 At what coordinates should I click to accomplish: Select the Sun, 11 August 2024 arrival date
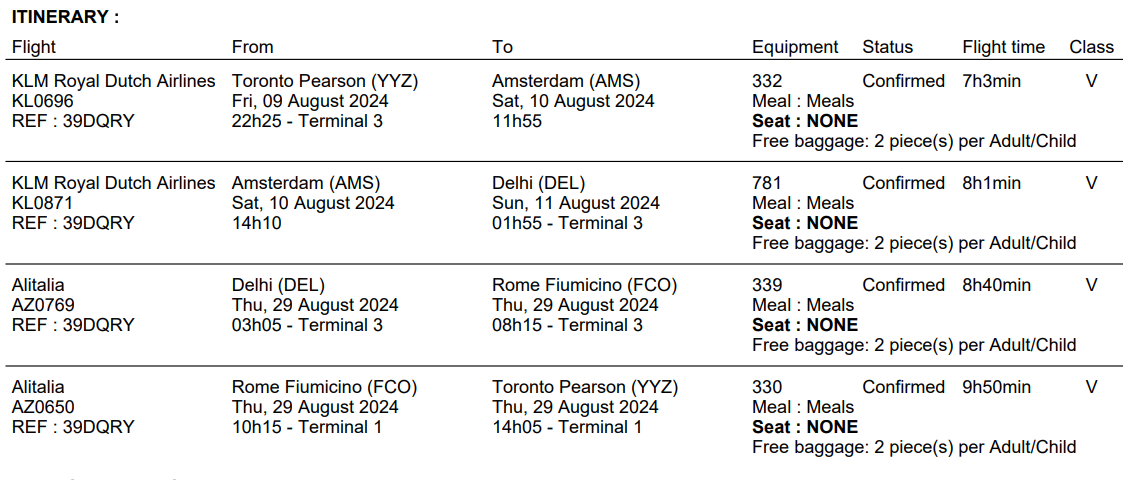575,203
